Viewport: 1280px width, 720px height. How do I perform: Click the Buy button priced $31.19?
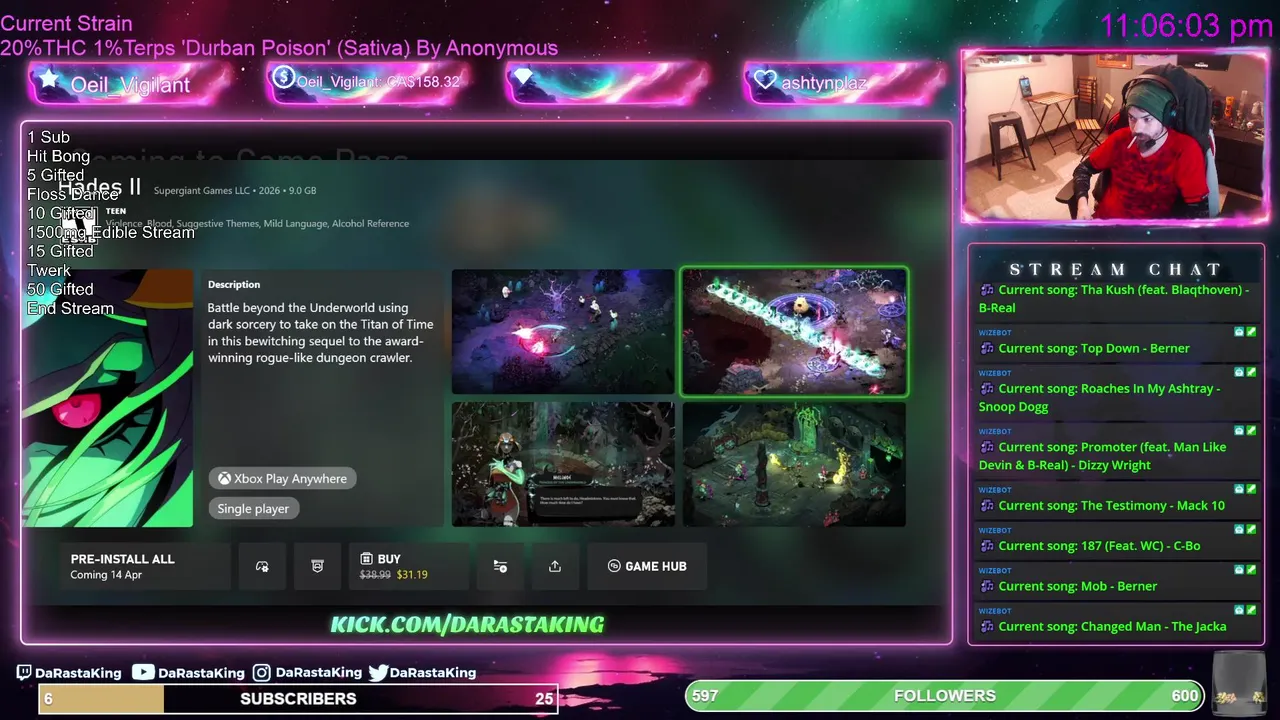[408, 567]
